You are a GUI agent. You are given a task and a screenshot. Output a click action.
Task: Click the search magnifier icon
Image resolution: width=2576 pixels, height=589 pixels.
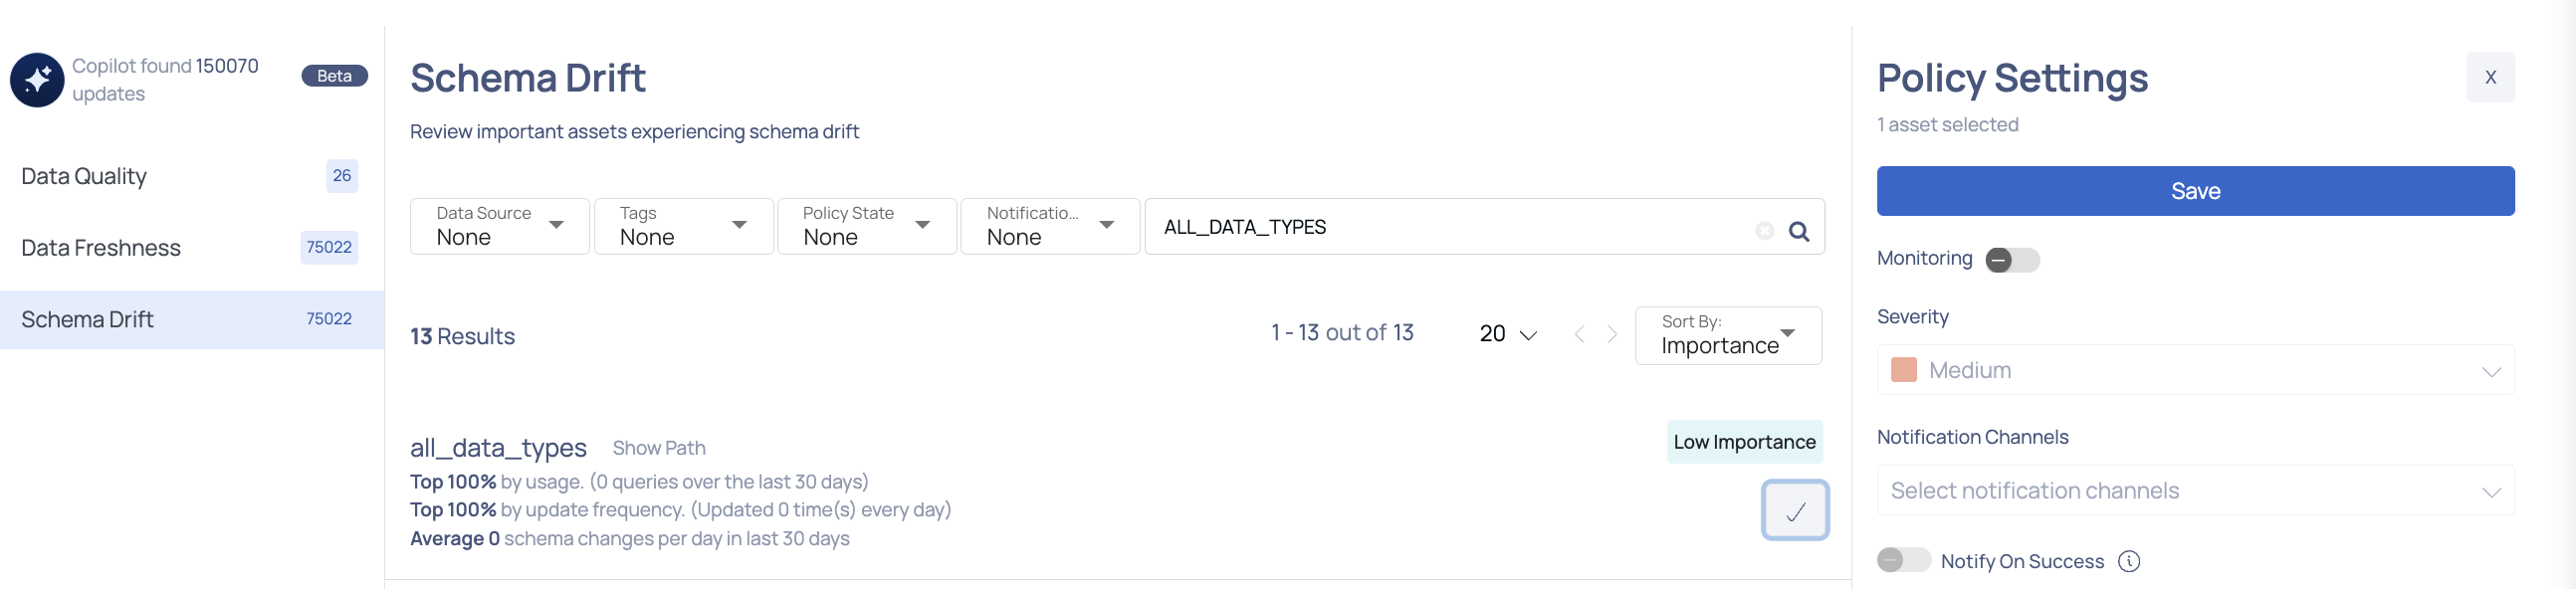(1798, 231)
